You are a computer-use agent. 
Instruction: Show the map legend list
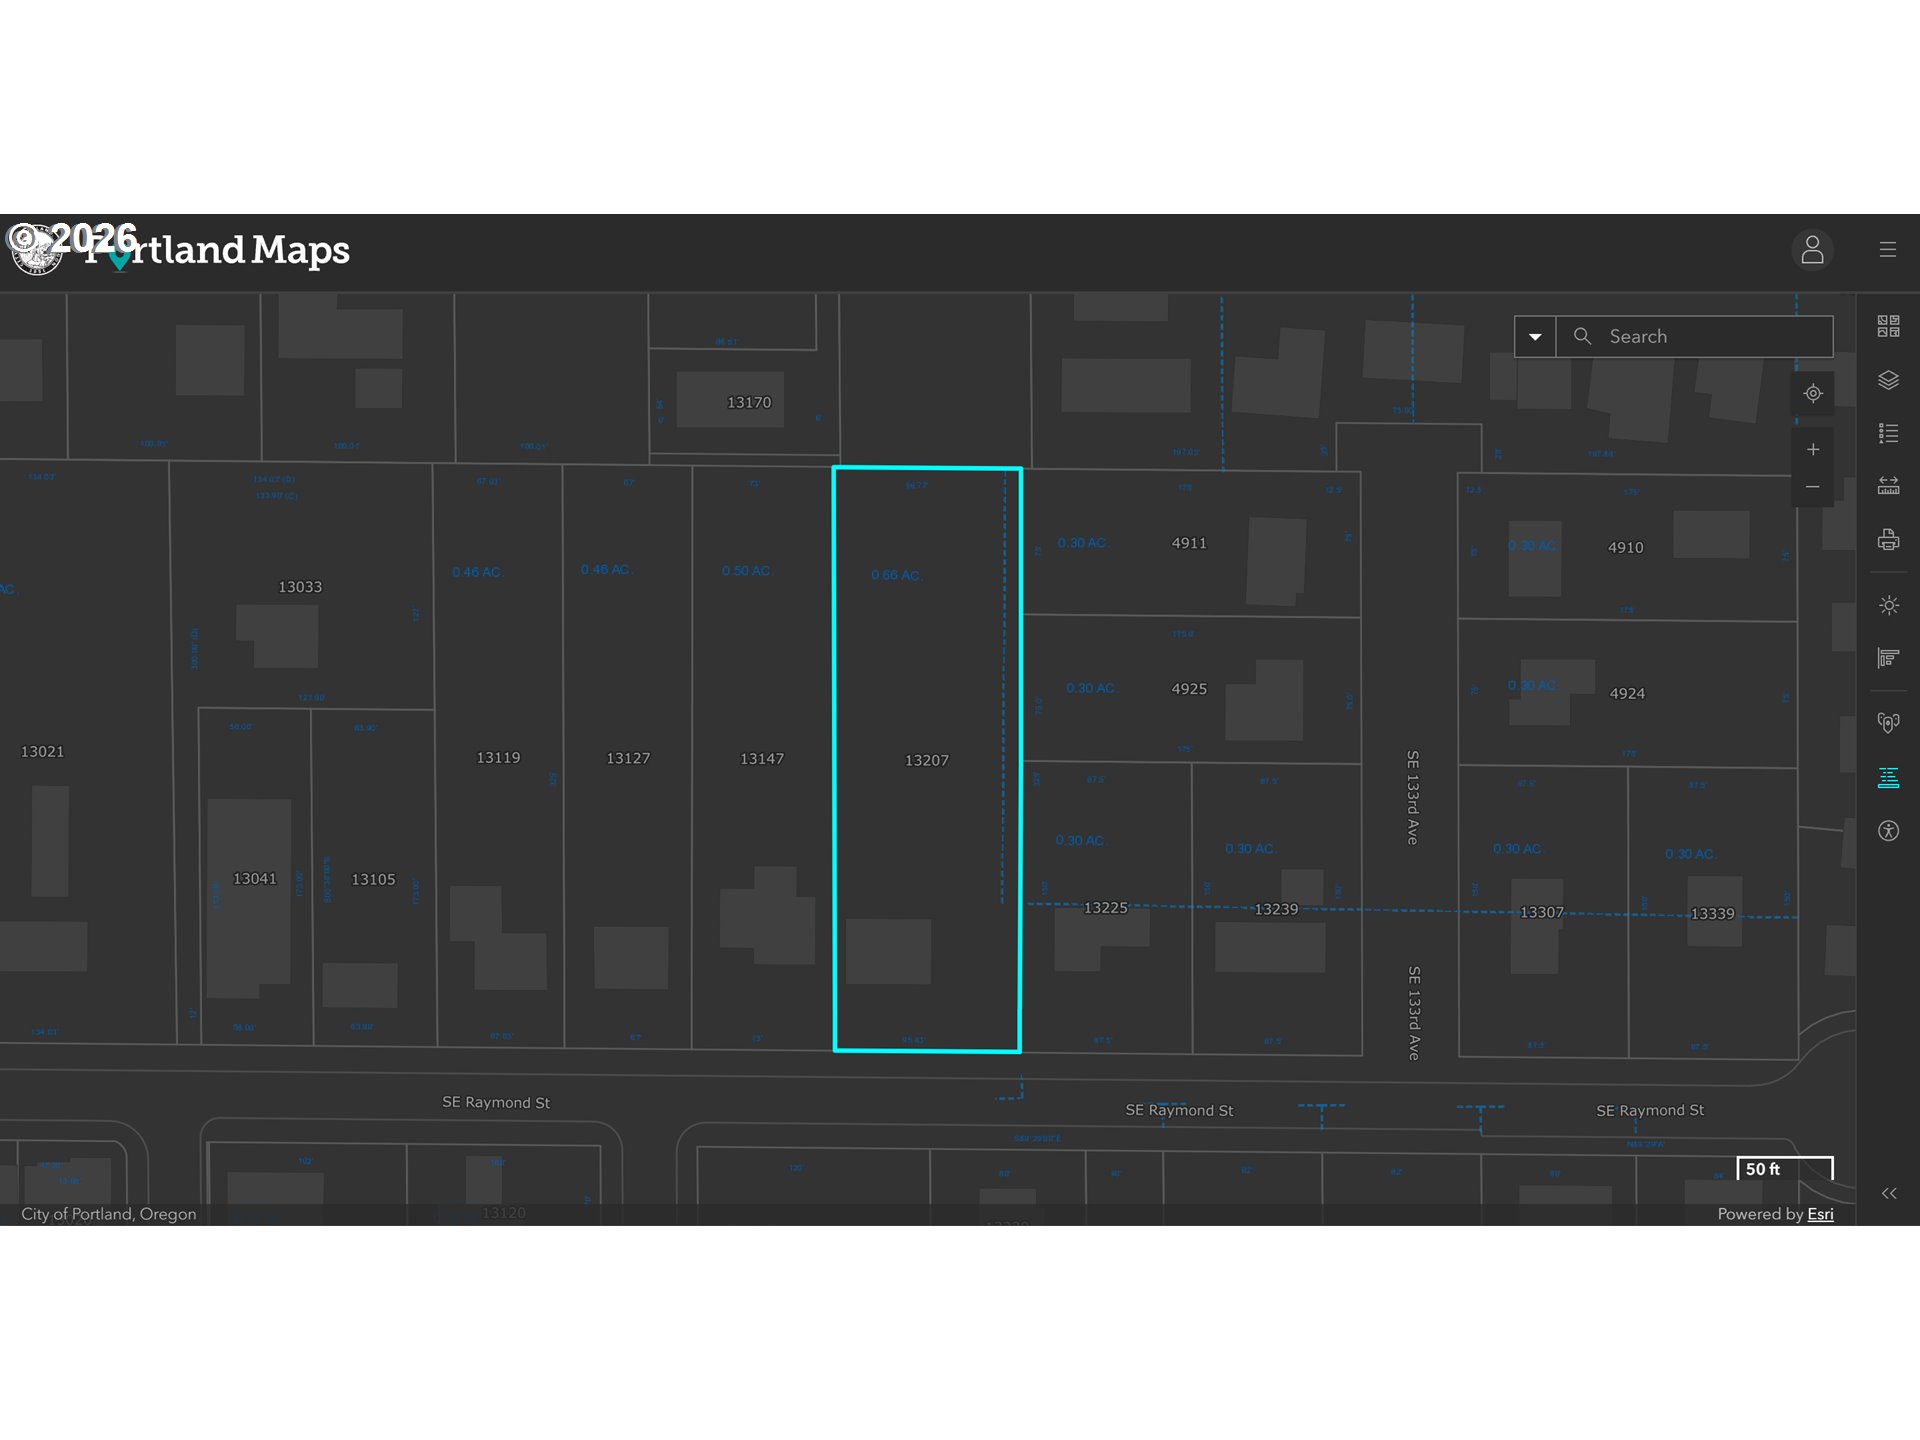click(x=1888, y=433)
